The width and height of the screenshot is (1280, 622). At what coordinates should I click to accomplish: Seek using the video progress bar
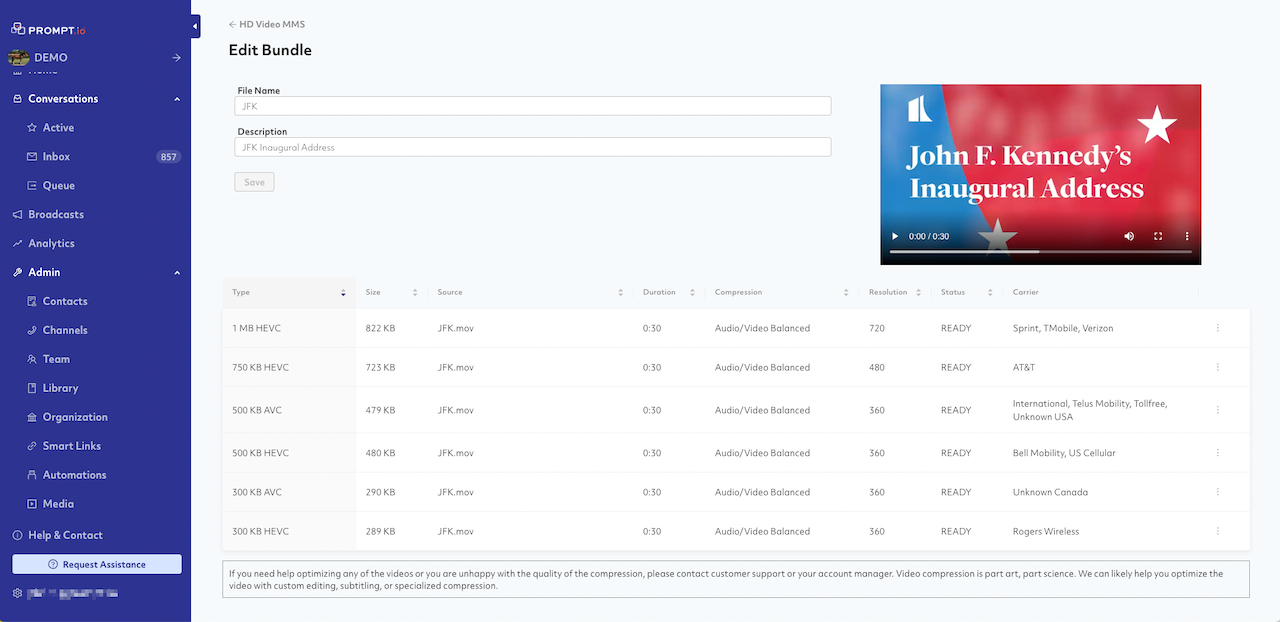[1040, 252]
